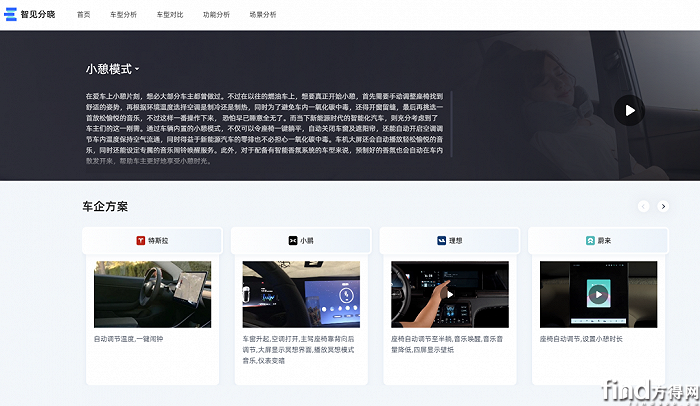
Task: Open the 首页 menu item
Action: tap(83, 15)
